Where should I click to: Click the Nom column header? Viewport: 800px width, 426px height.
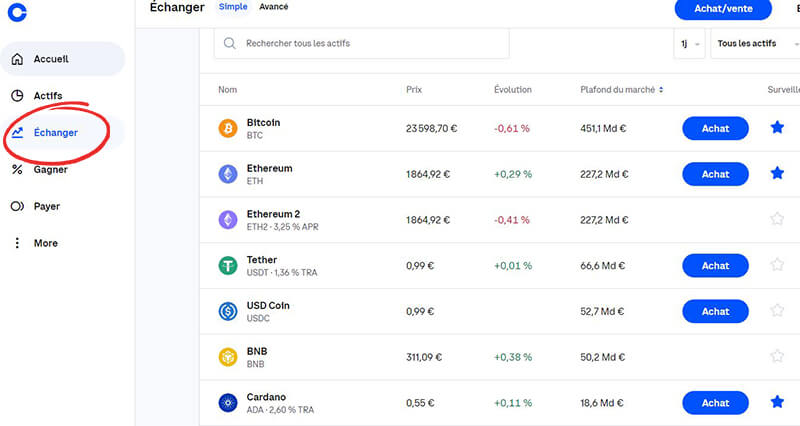(x=228, y=90)
